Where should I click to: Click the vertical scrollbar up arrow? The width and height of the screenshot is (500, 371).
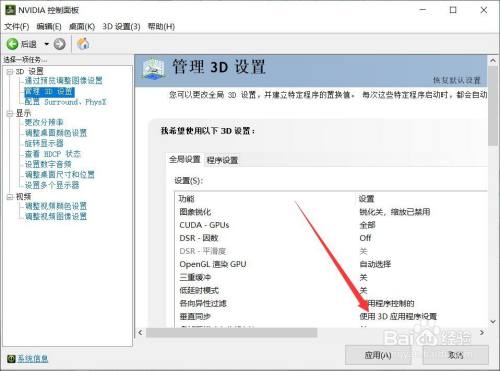click(493, 61)
